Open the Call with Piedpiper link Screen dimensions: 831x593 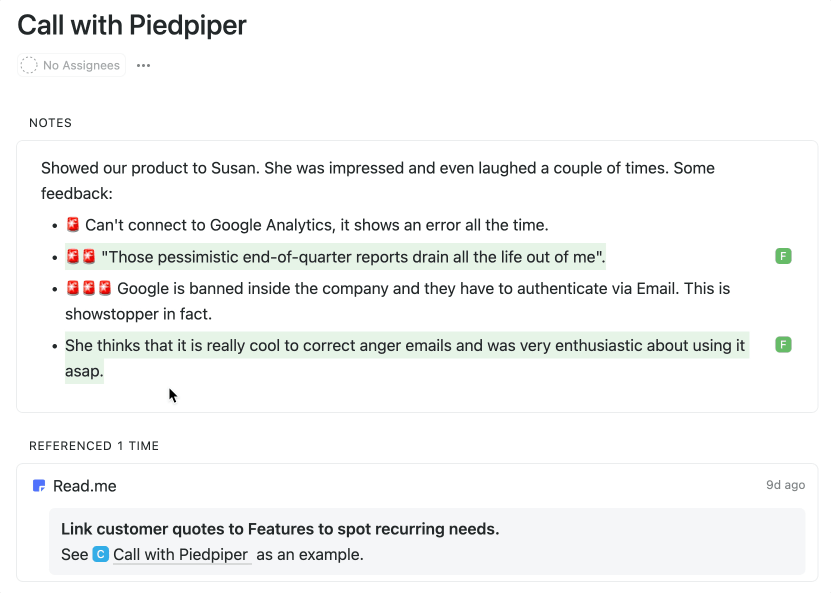181,554
